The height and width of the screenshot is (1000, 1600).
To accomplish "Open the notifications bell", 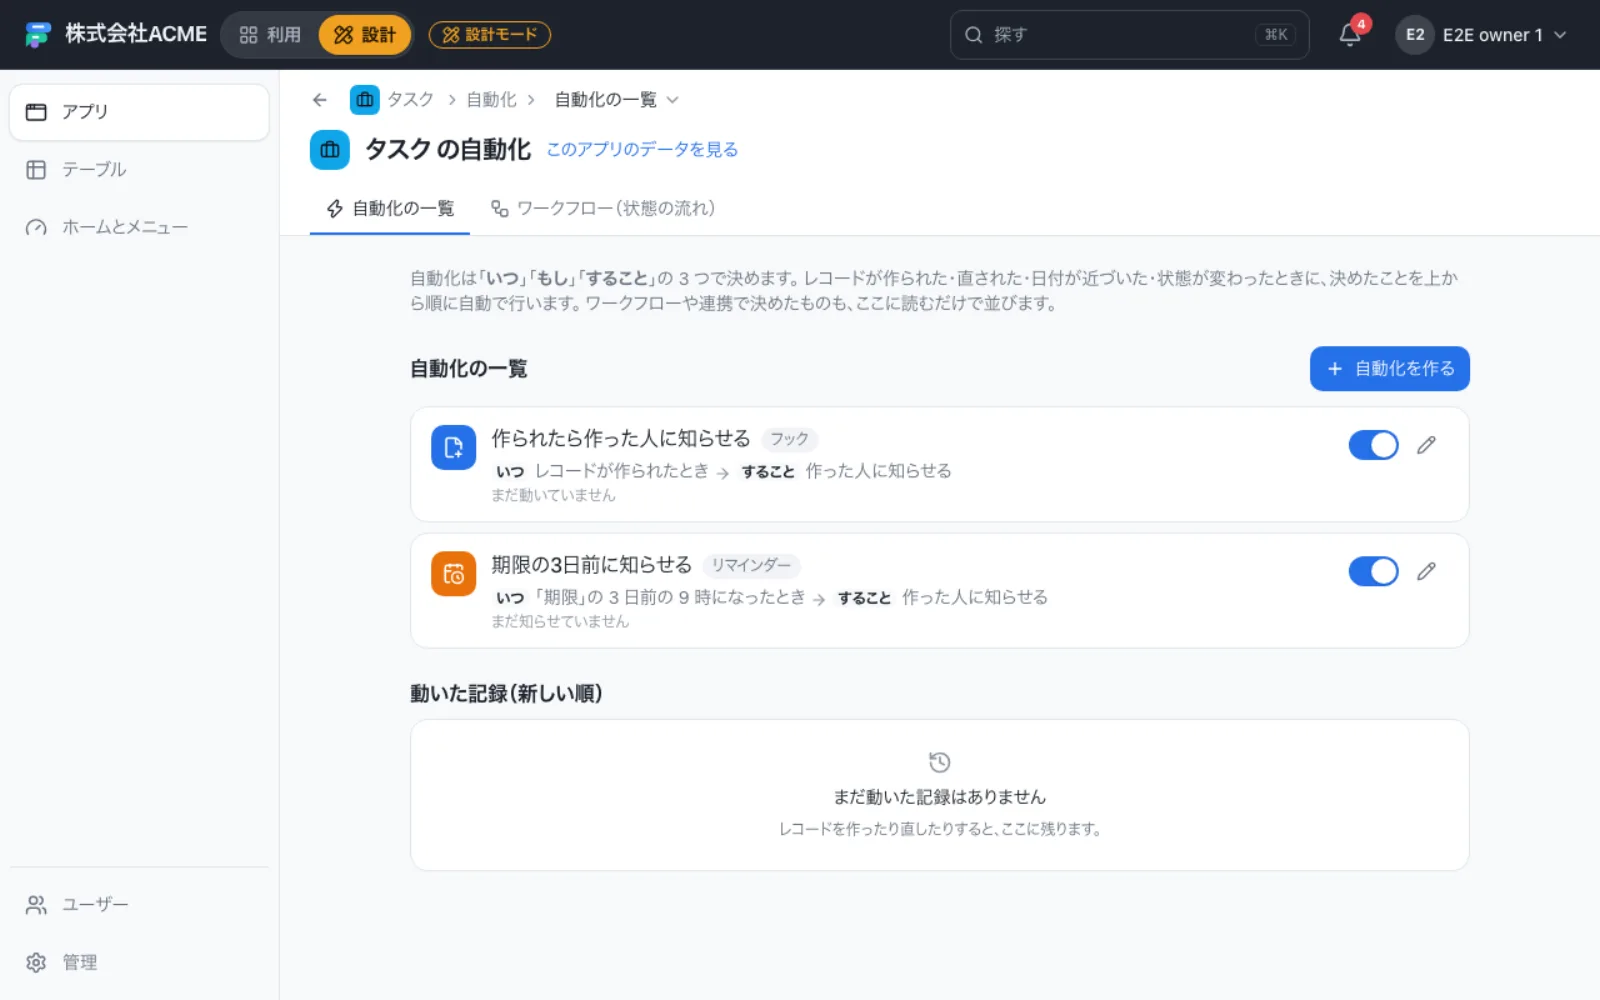I will 1350,35.
